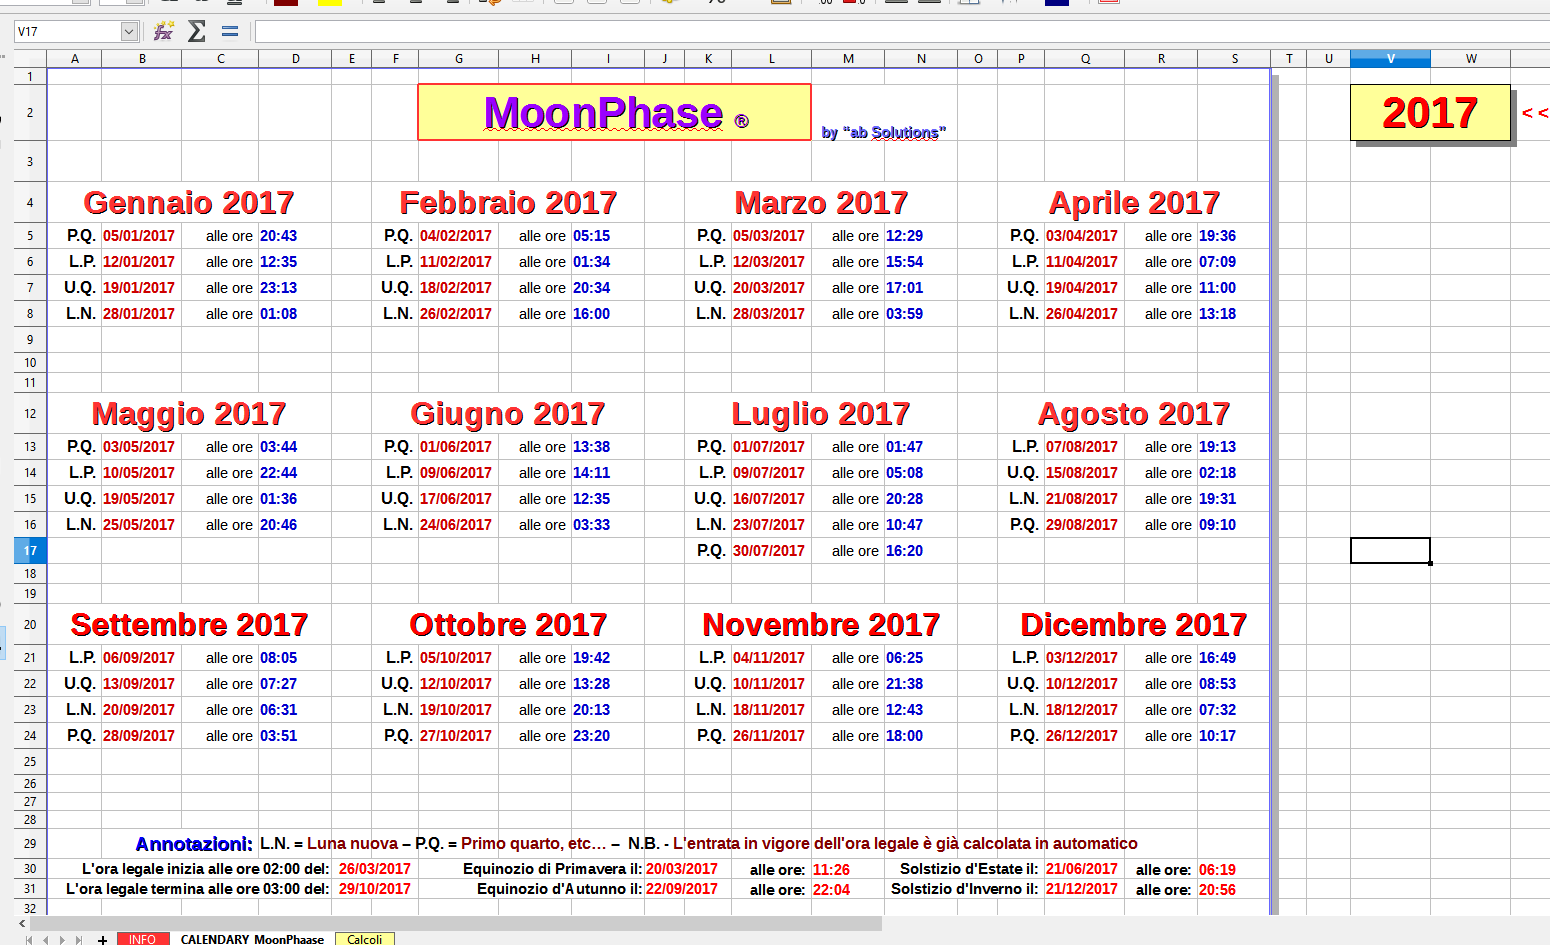Select the CALENDARY MoonPhaase sheet tab

[x=252, y=939]
